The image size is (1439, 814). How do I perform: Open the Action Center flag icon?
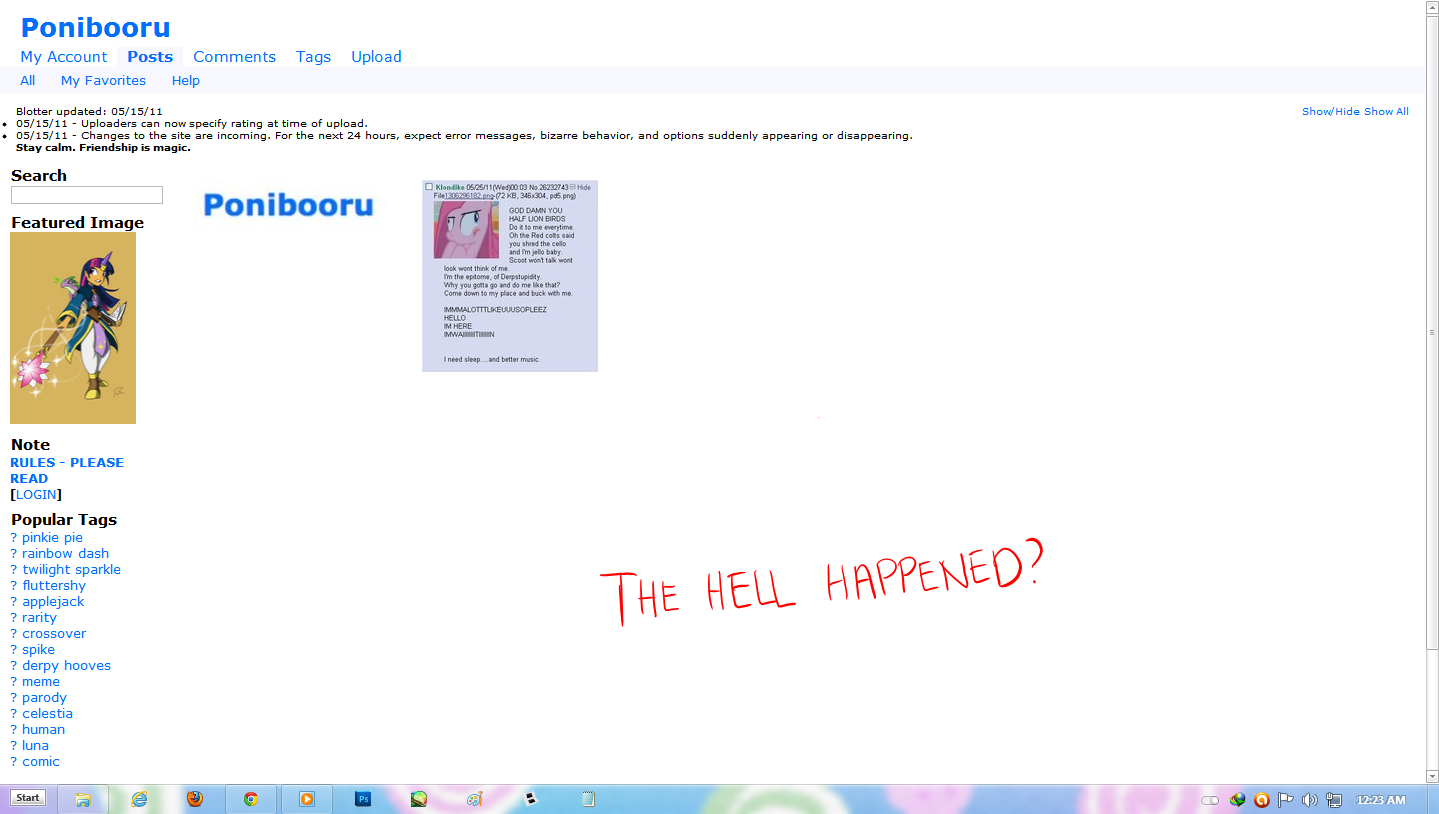click(1286, 800)
